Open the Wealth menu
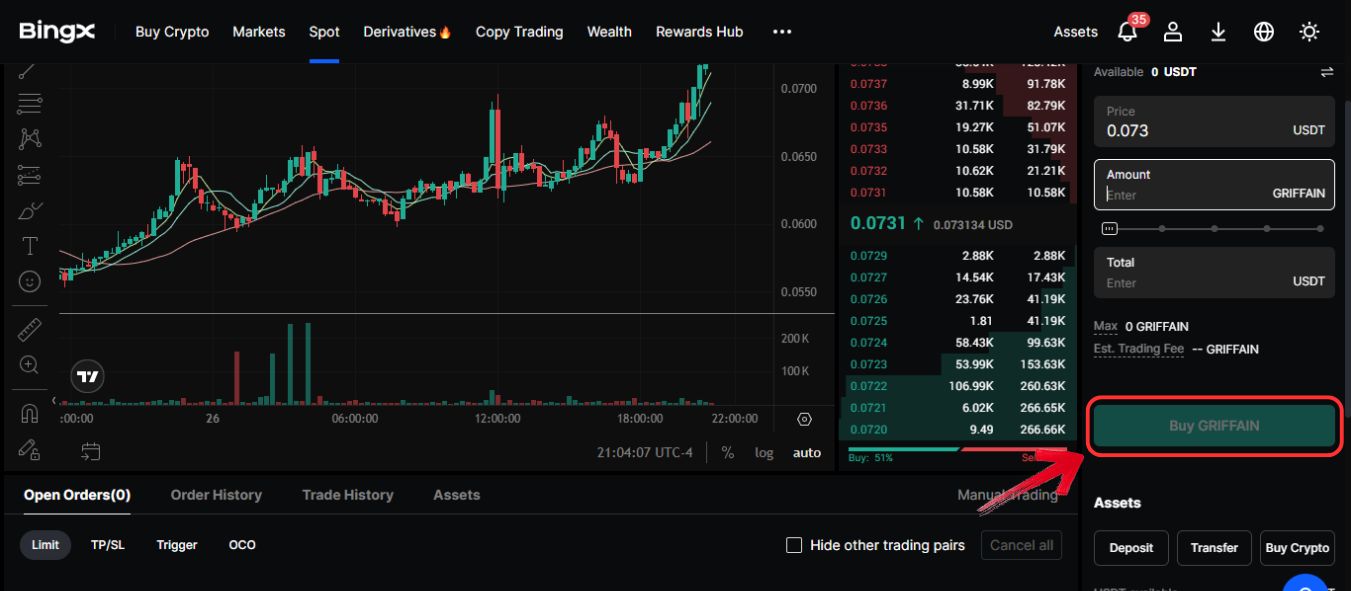This screenshot has width=1351, height=591. click(609, 32)
